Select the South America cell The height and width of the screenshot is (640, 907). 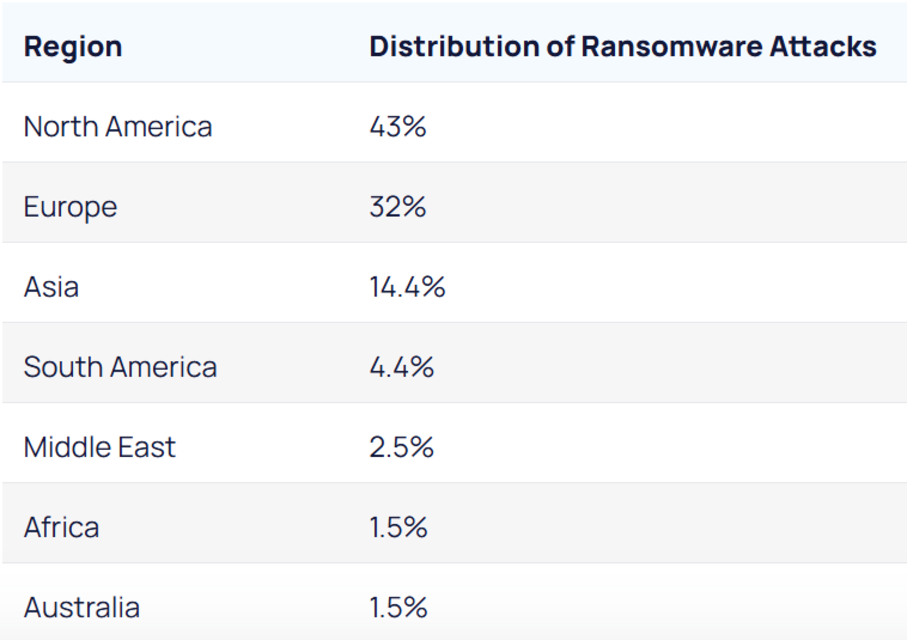coord(120,367)
